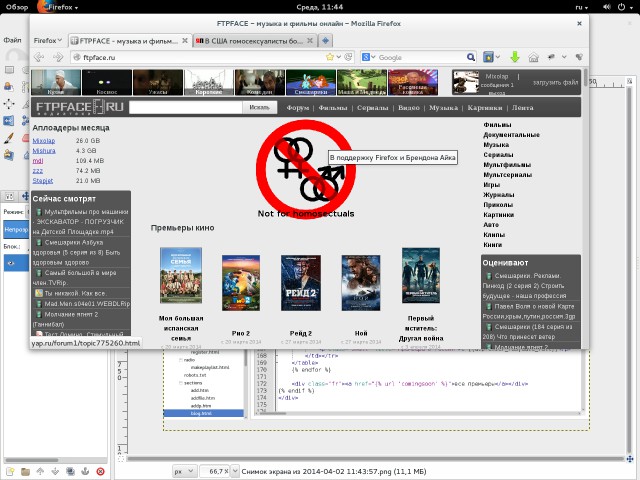This screenshot has height=480, width=640.
Task: Go to the Firefox home page icon
Action: tap(533, 57)
